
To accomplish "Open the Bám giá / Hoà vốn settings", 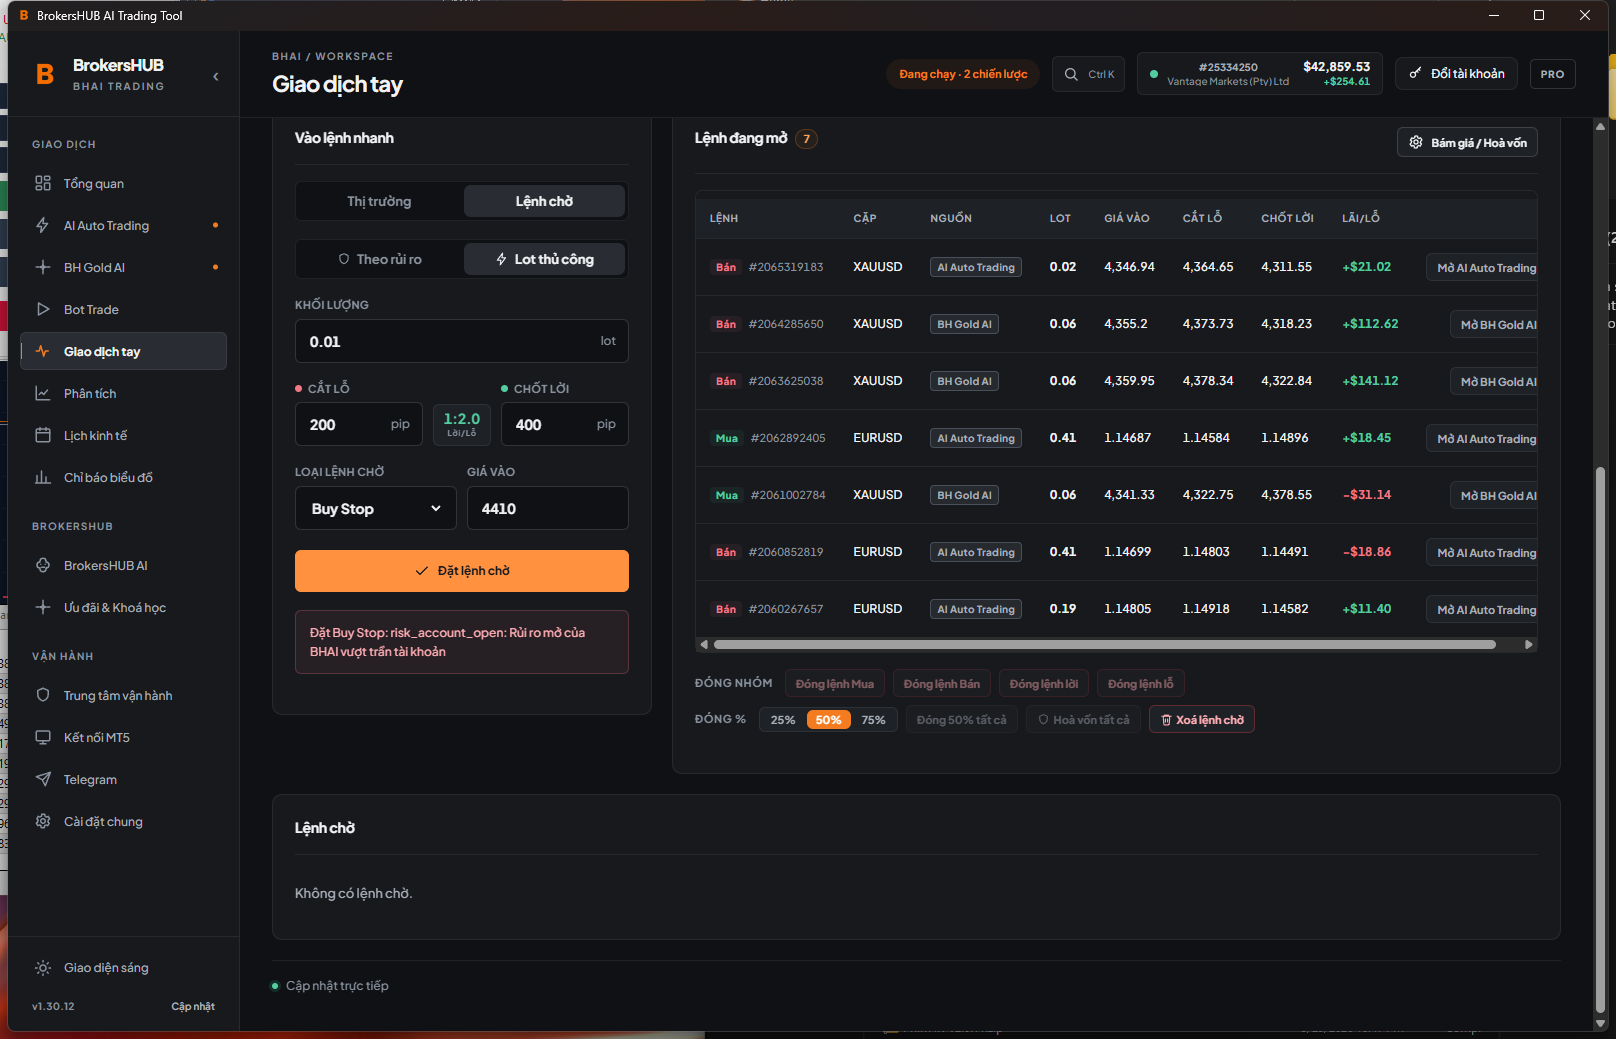I will (x=1467, y=142).
